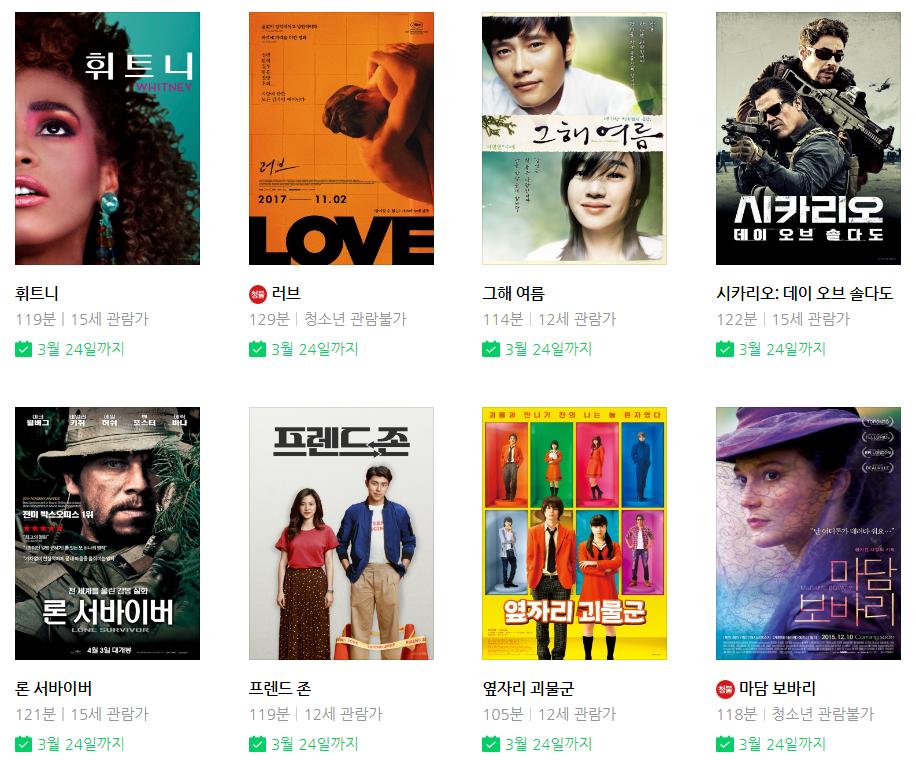Click the green calendar icon under 그해 여름

[491, 349]
